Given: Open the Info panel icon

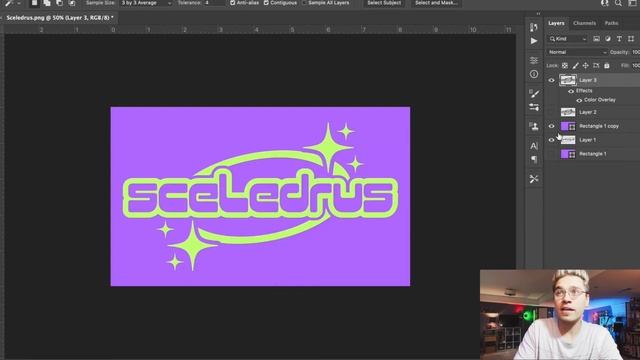Looking at the screenshot, I should [x=533, y=74].
